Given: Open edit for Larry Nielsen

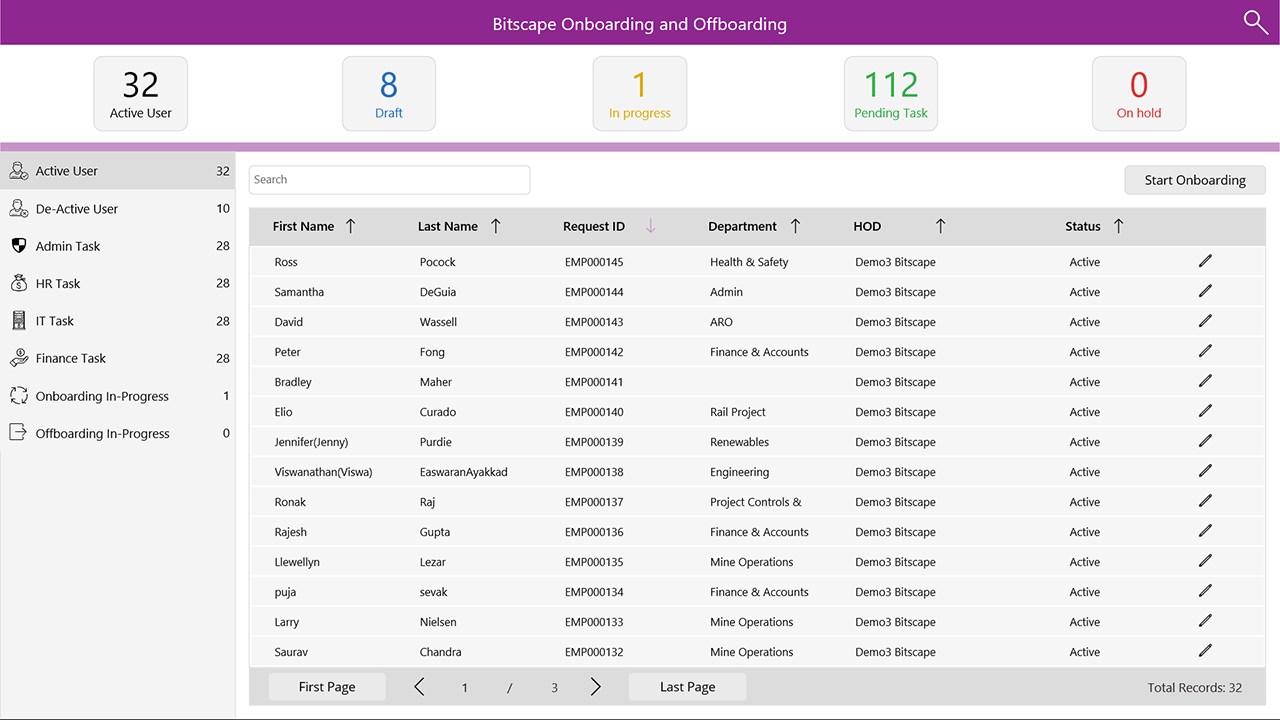Looking at the screenshot, I should (1205, 621).
